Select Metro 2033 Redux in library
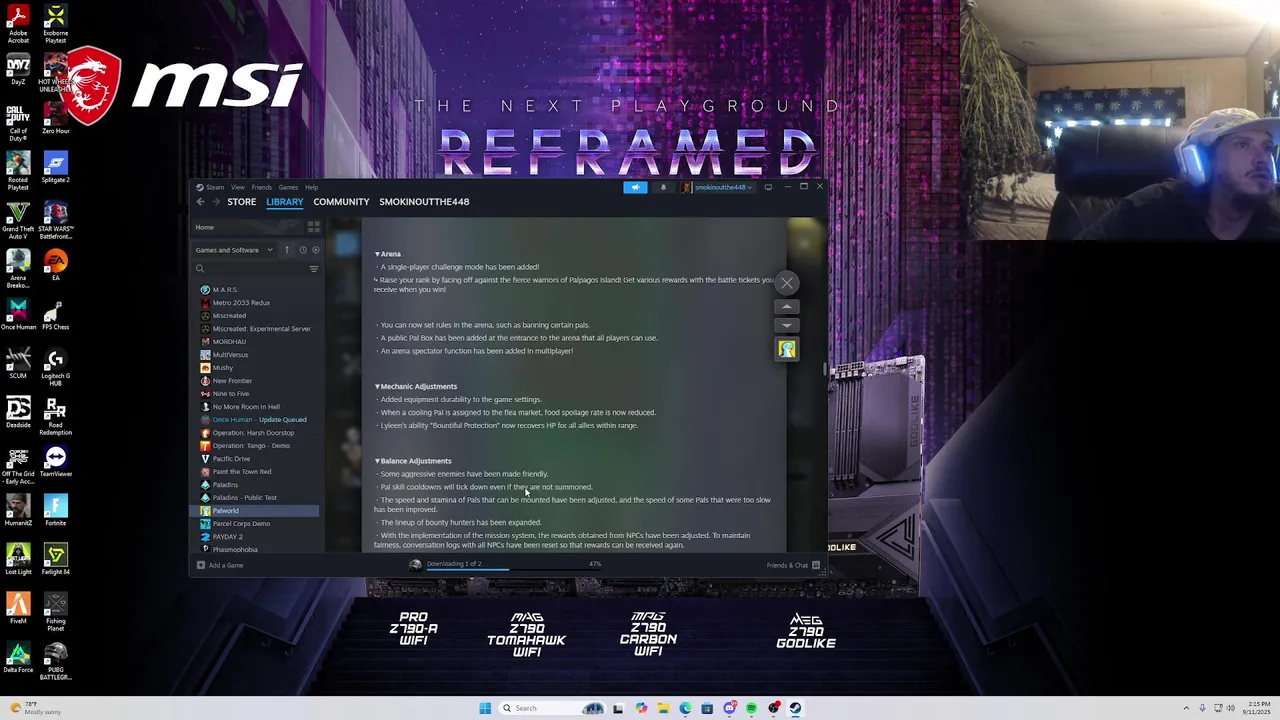 coord(241,303)
